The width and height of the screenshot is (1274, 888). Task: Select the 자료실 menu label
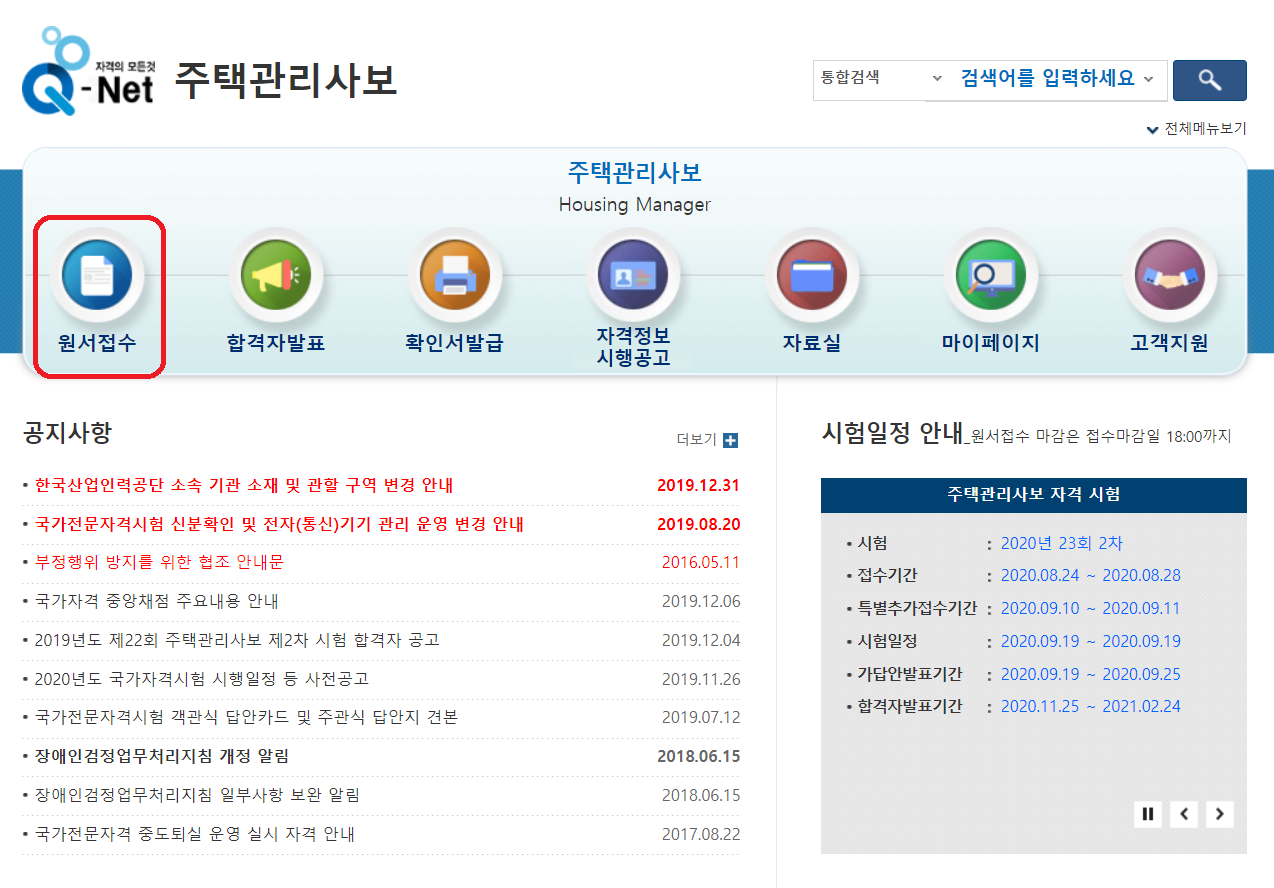pyautogui.click(x=812, y=343)
